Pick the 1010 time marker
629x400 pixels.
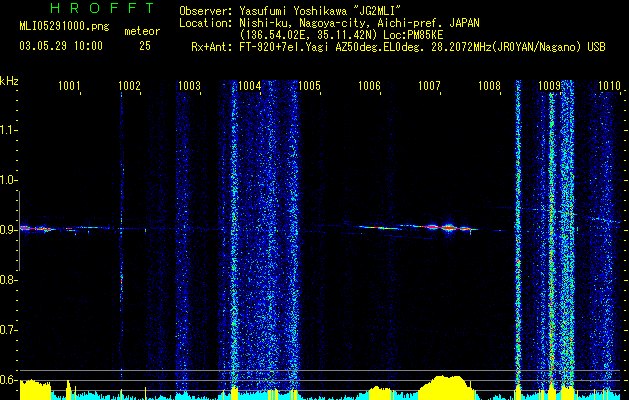[609, 86]
